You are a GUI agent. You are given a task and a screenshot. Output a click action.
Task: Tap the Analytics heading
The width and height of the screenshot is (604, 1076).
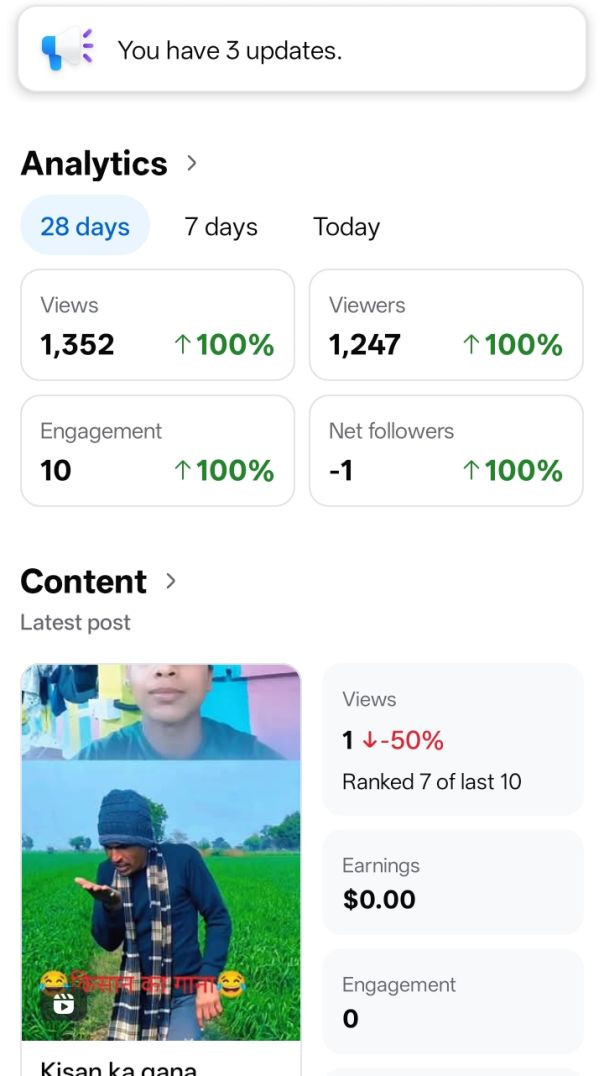(x=94, y=163)
